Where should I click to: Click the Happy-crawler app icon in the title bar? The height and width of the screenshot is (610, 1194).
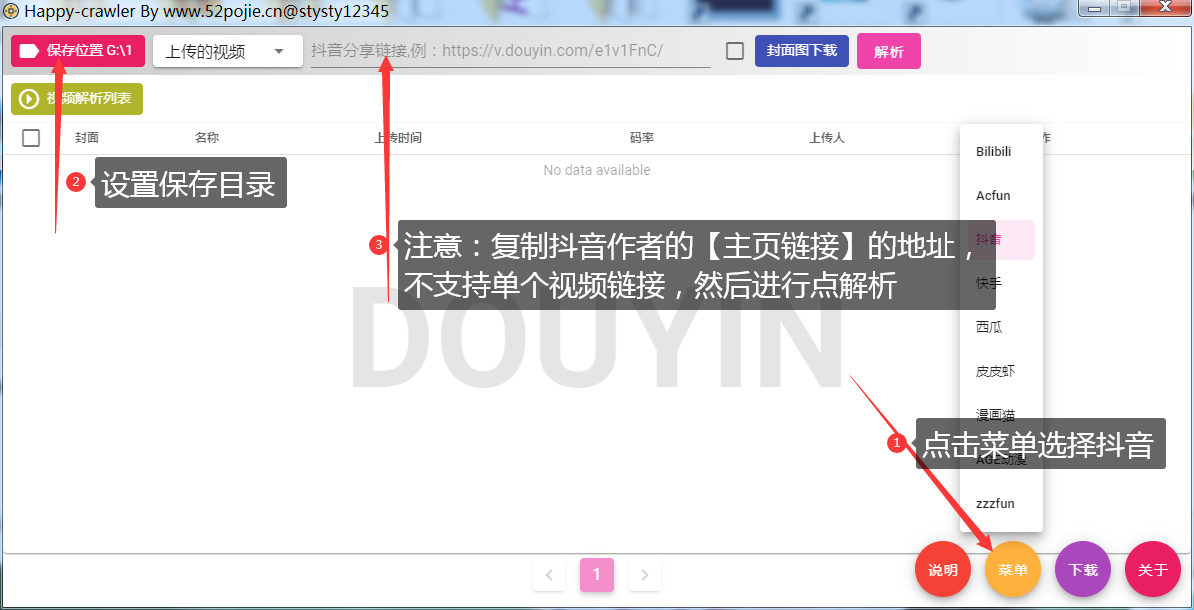pos(11,11)
